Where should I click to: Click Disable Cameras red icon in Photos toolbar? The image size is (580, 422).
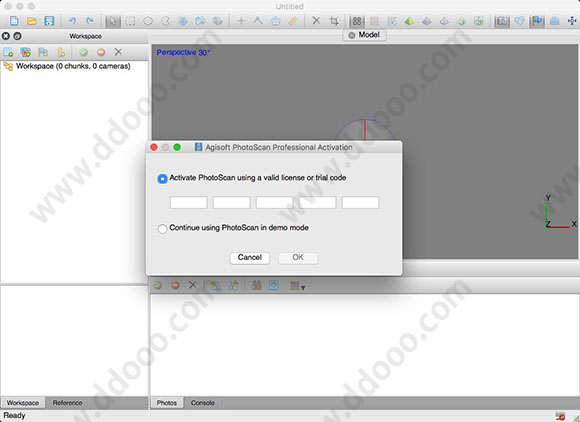click(x=175, y=285)
